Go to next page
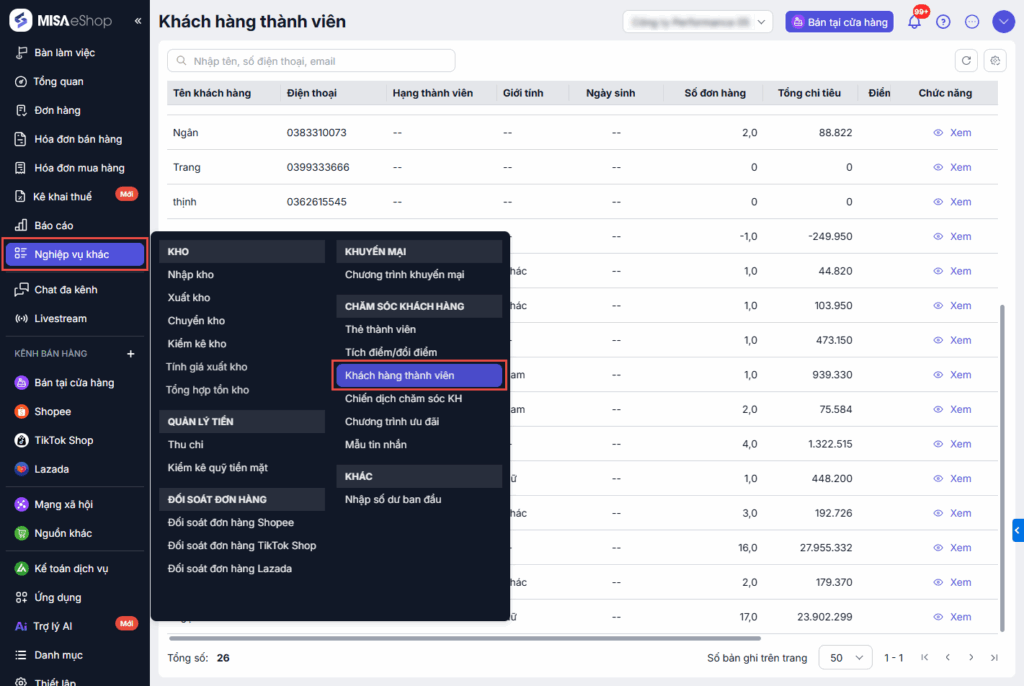 (971, 657)
